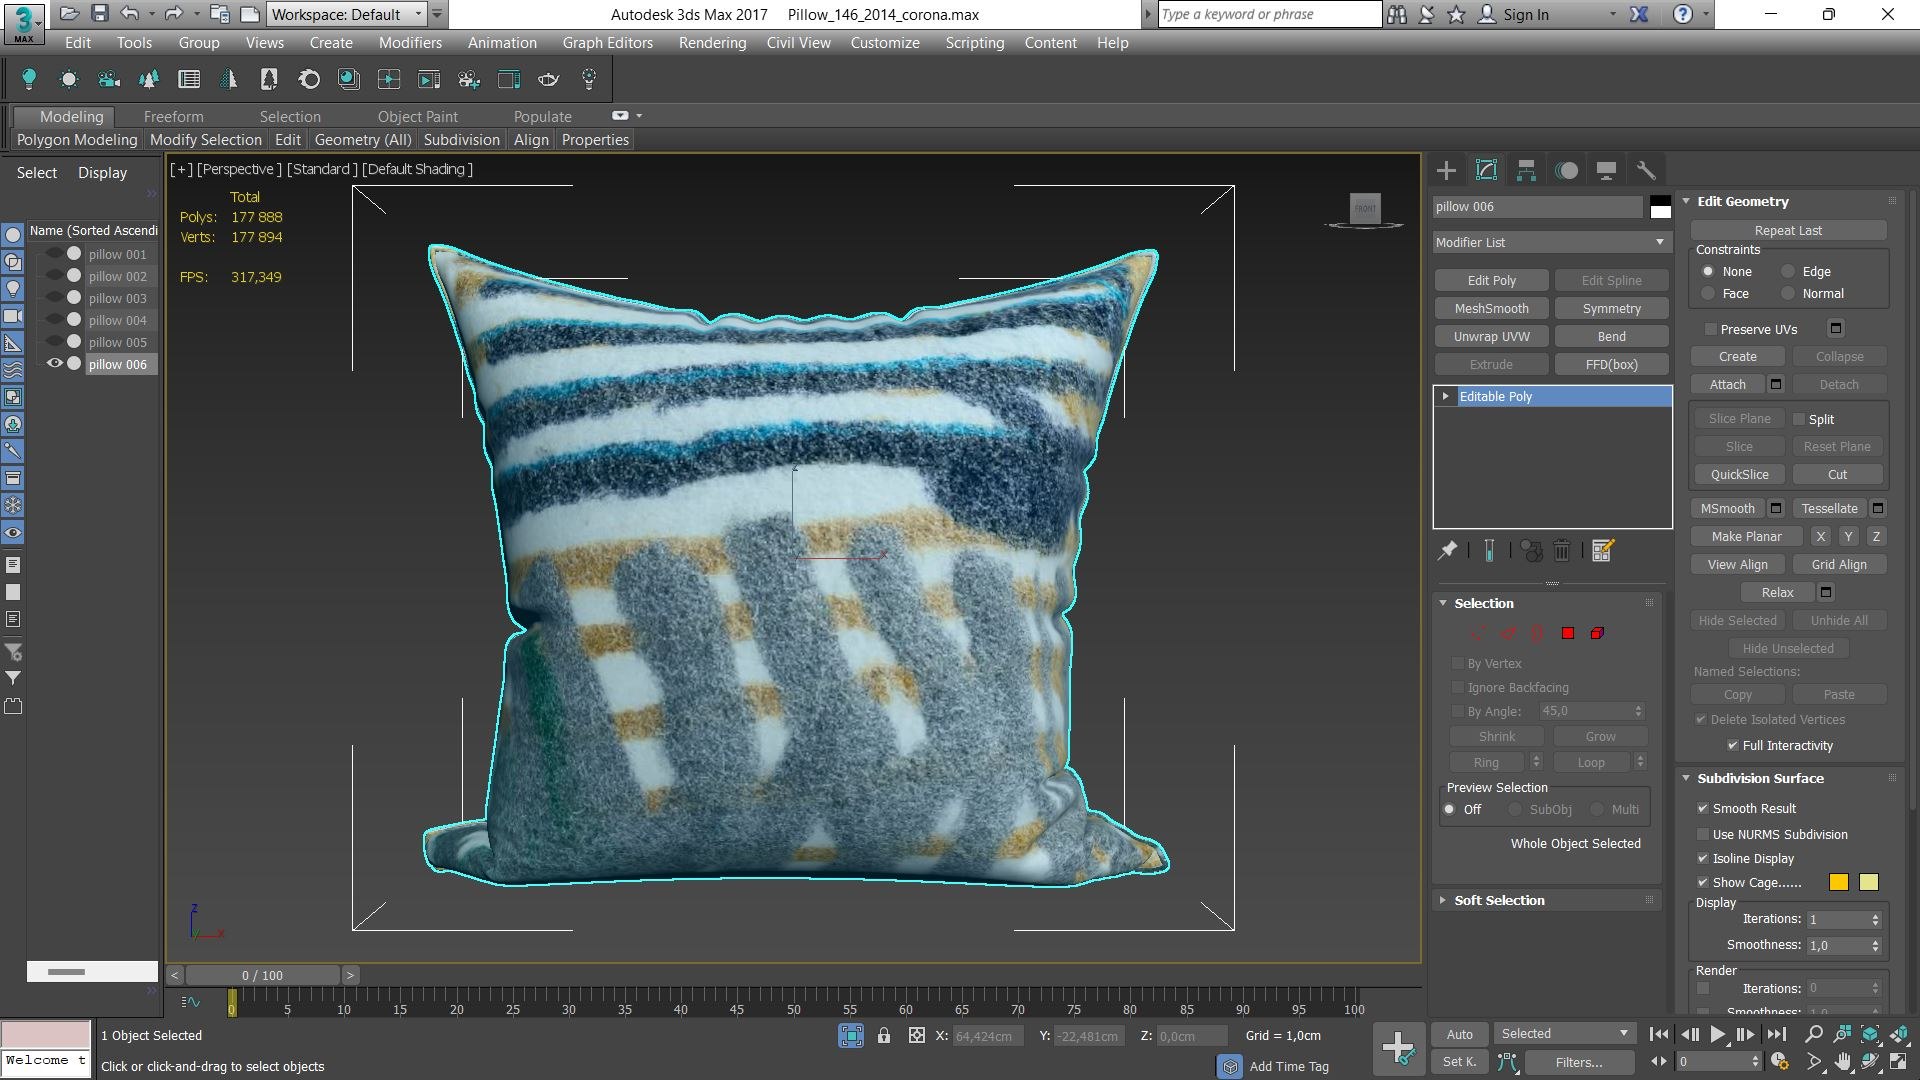Click the Pan View hand icon
Image resolution: width=1920 pixels, height=1080 pixels.
click(x=1842, y=1062)
